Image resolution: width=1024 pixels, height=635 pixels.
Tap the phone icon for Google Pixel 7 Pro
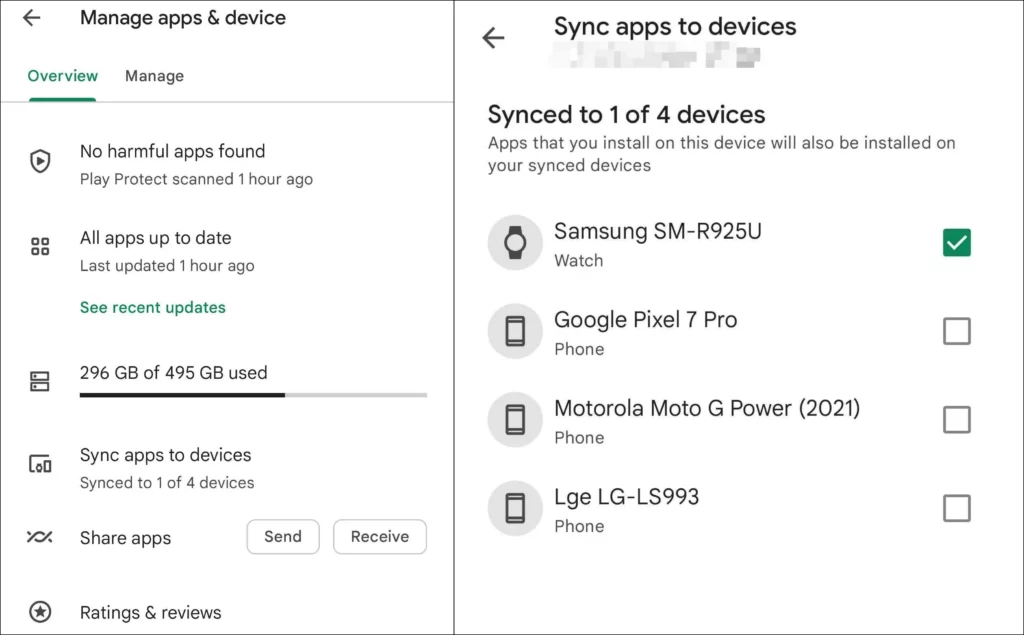click(515, 331)
